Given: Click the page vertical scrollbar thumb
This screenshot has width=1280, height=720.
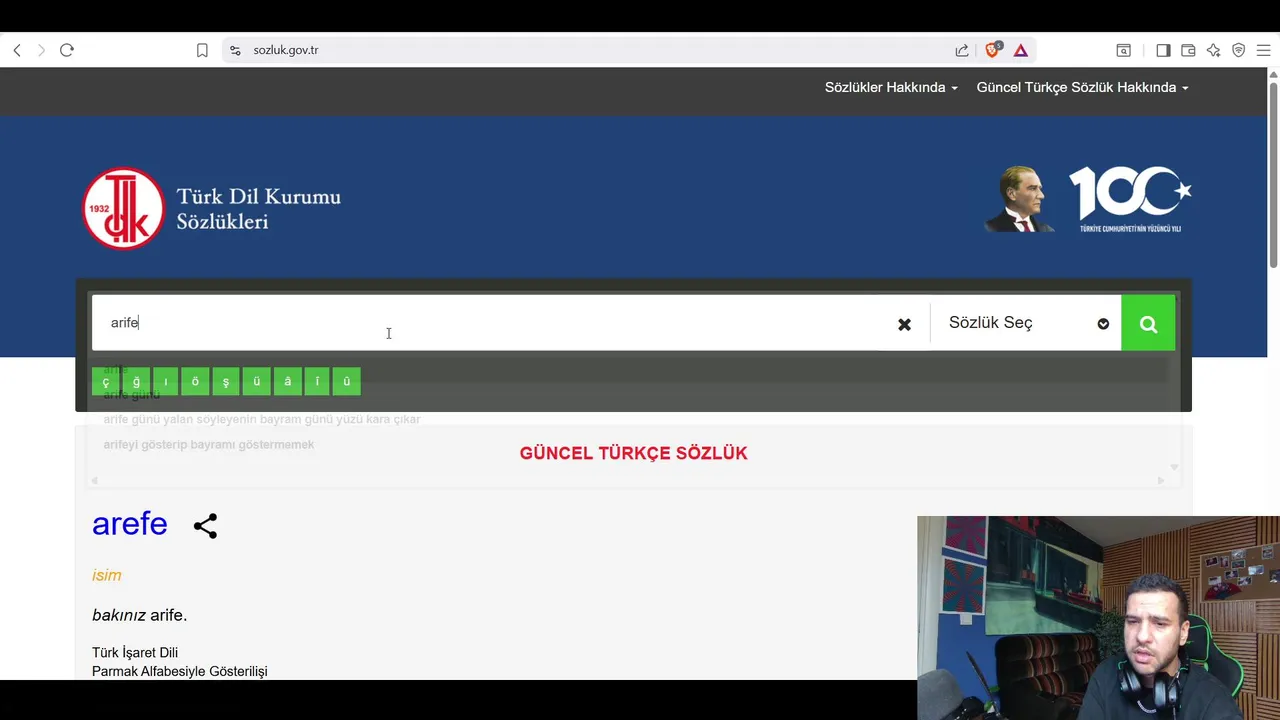Looking at the screenshot, I should (x=1273, y=175).
